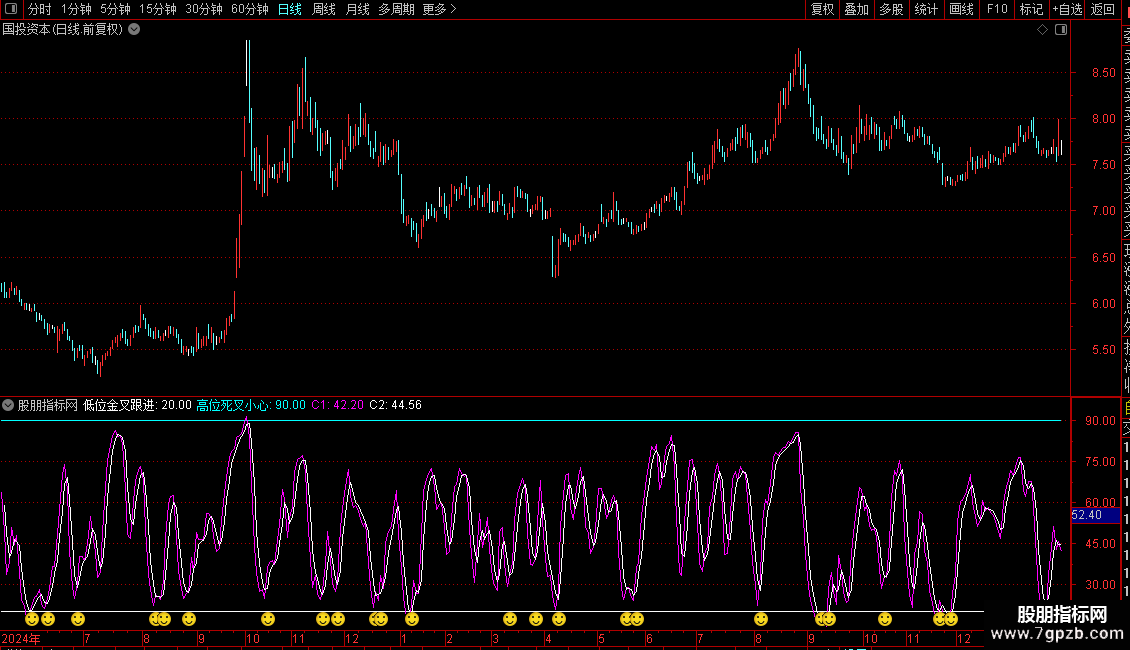The height and width of the screenshot is (650, 1130).
Task: Click the 8.00 price axis label
Action: pyautogui.click(x=1103, y=119)
